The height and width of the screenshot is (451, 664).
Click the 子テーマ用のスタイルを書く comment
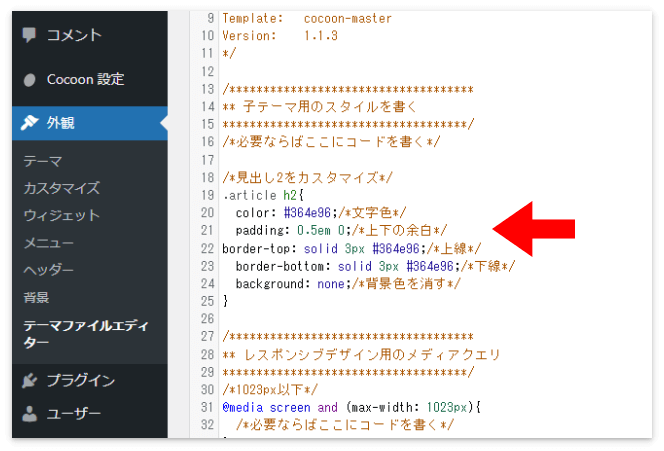click(320, 106)
